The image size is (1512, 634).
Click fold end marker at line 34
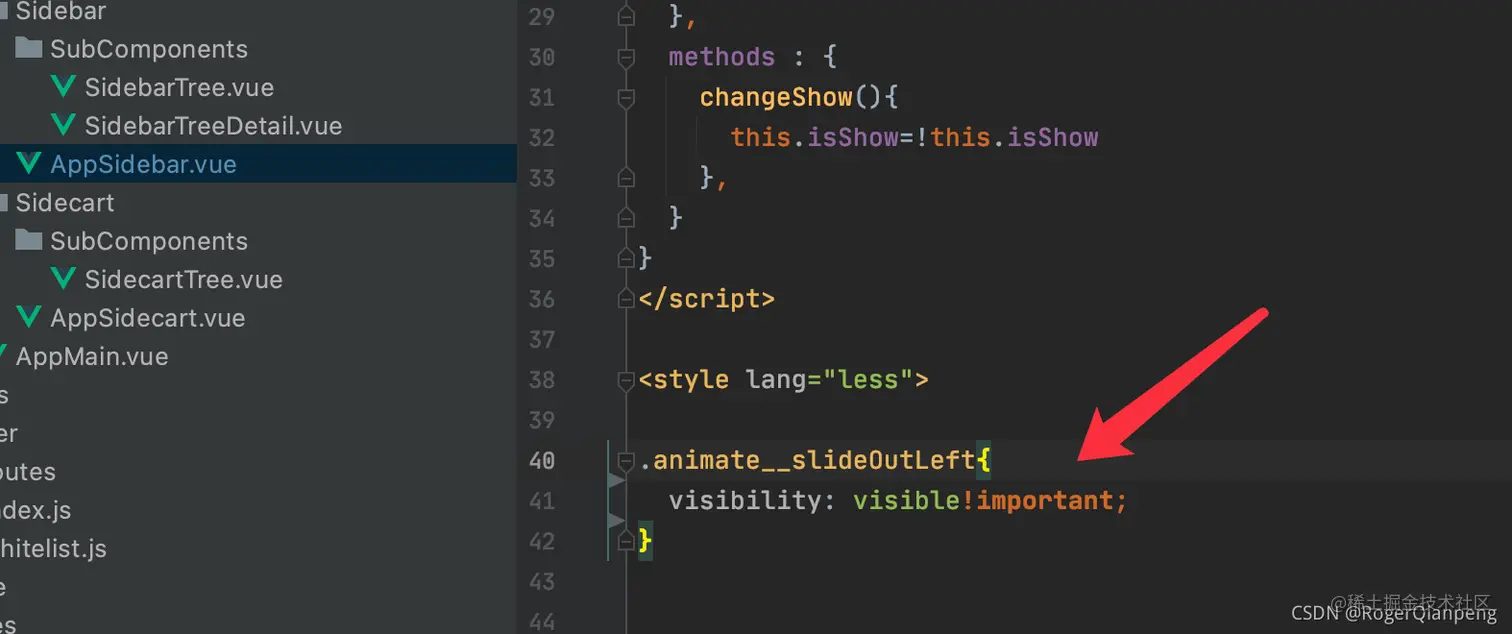pyautogui.click(x=626, y=218)
